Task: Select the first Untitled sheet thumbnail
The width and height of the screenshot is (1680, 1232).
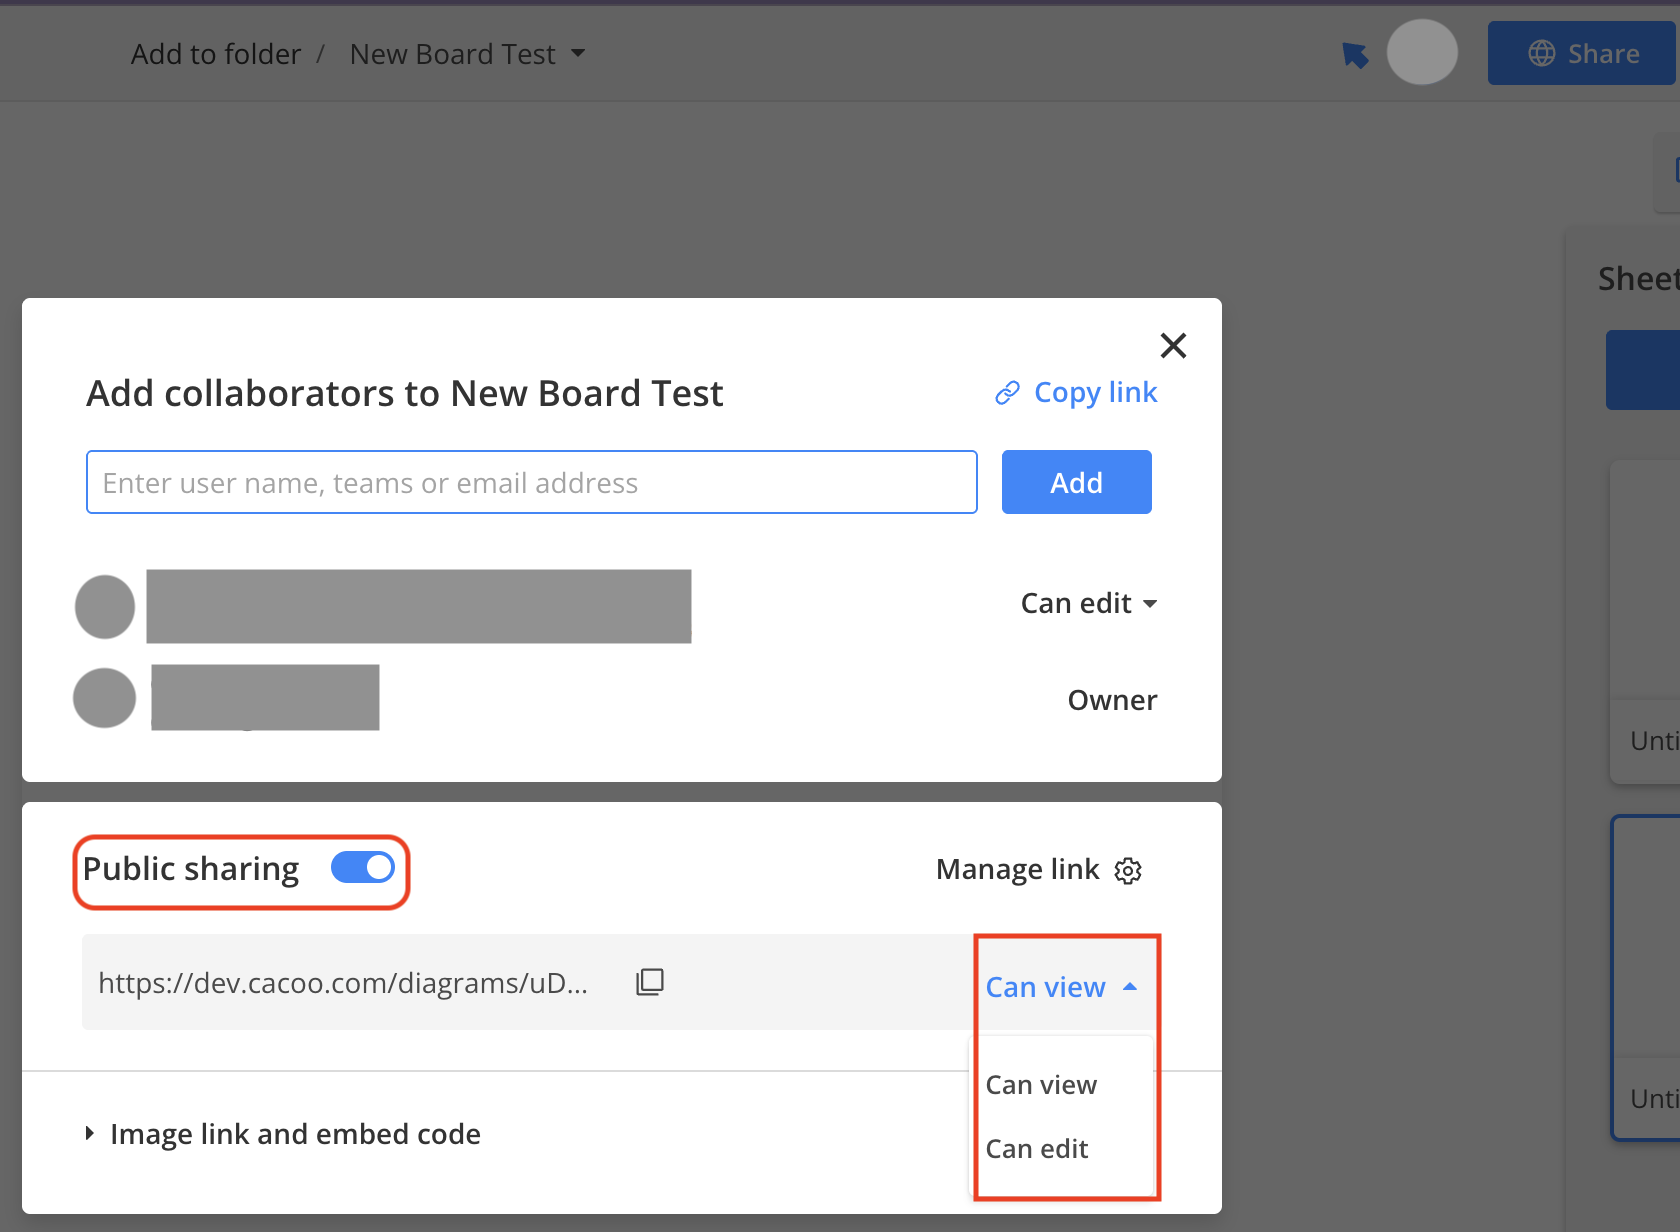Action: 1646,622
